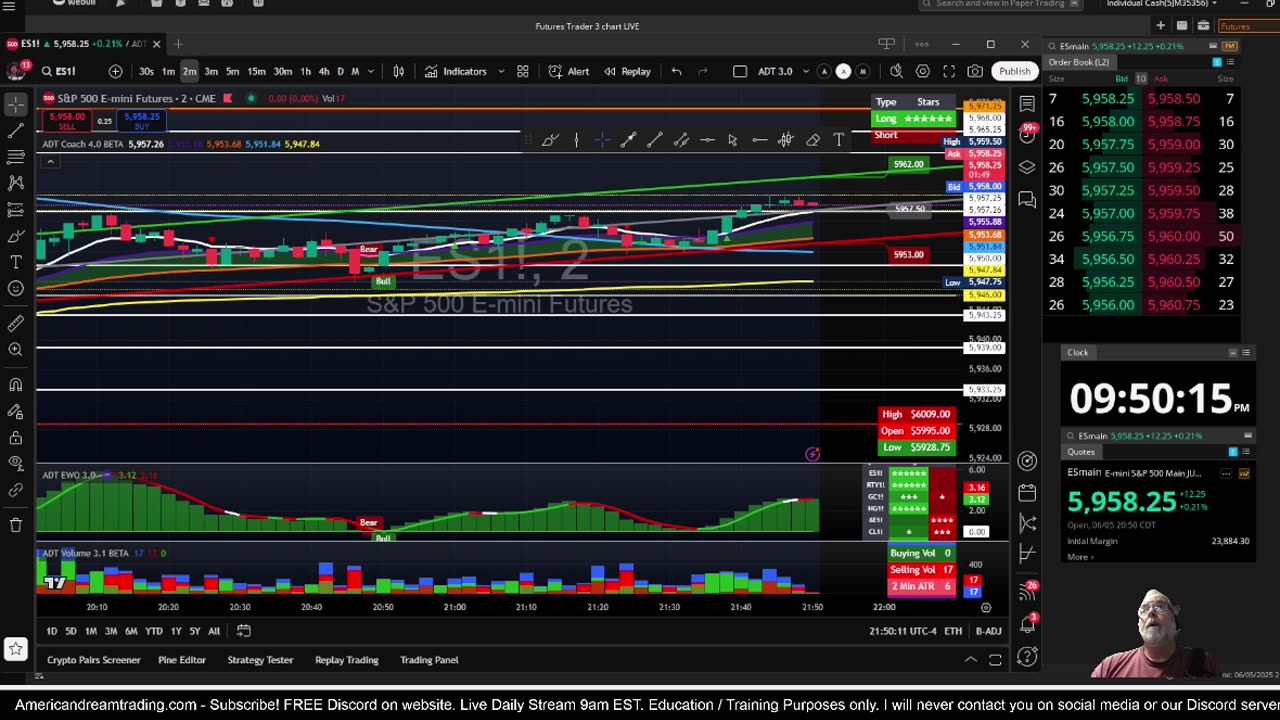Add a new tab with plus button

[x=178, y=44]
